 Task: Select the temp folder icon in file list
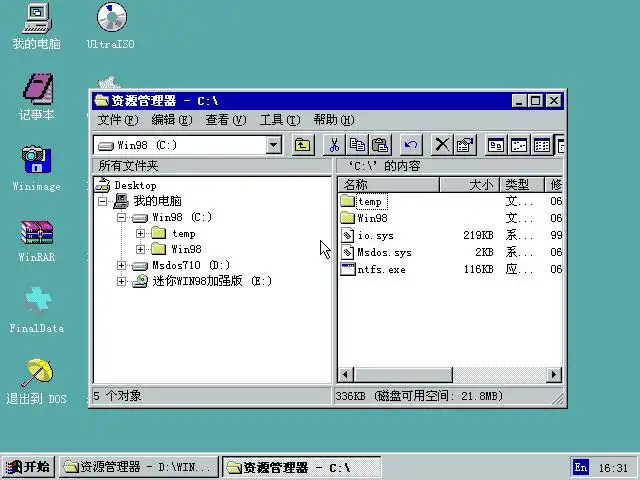[347, 201]
